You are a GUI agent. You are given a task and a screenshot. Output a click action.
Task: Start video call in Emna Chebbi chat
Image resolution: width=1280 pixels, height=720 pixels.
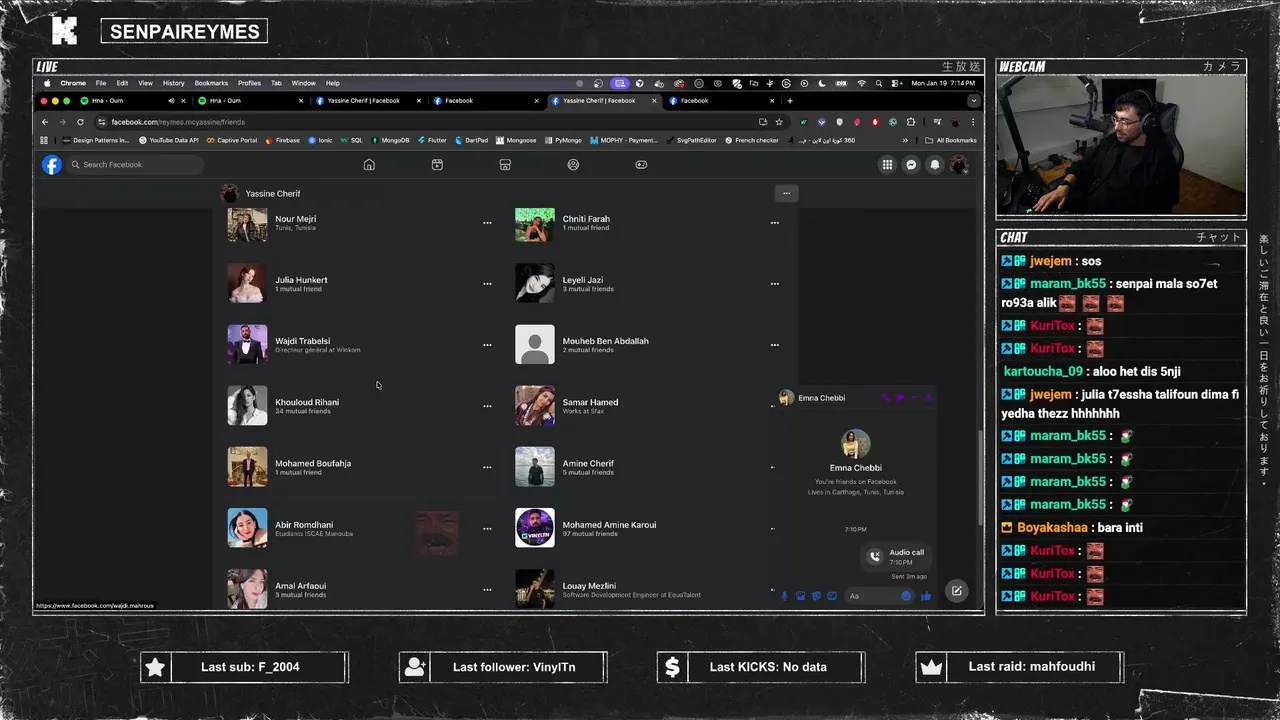tap(900, 398)
